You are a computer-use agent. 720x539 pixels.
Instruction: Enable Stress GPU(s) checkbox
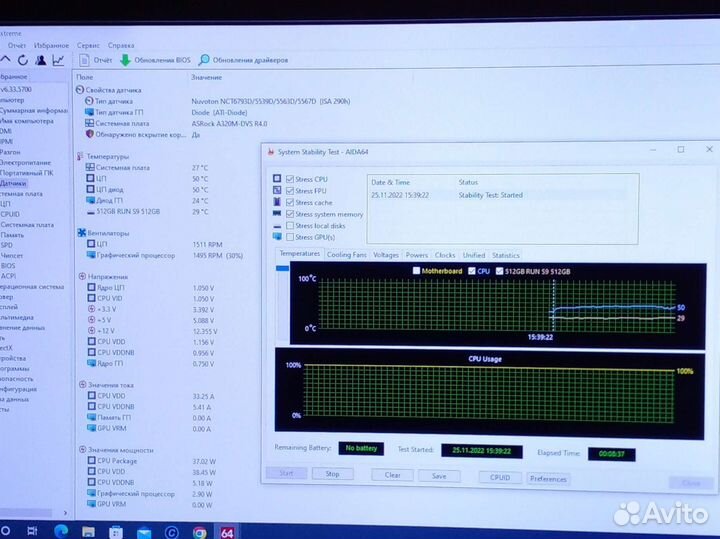tap(290, 237)
